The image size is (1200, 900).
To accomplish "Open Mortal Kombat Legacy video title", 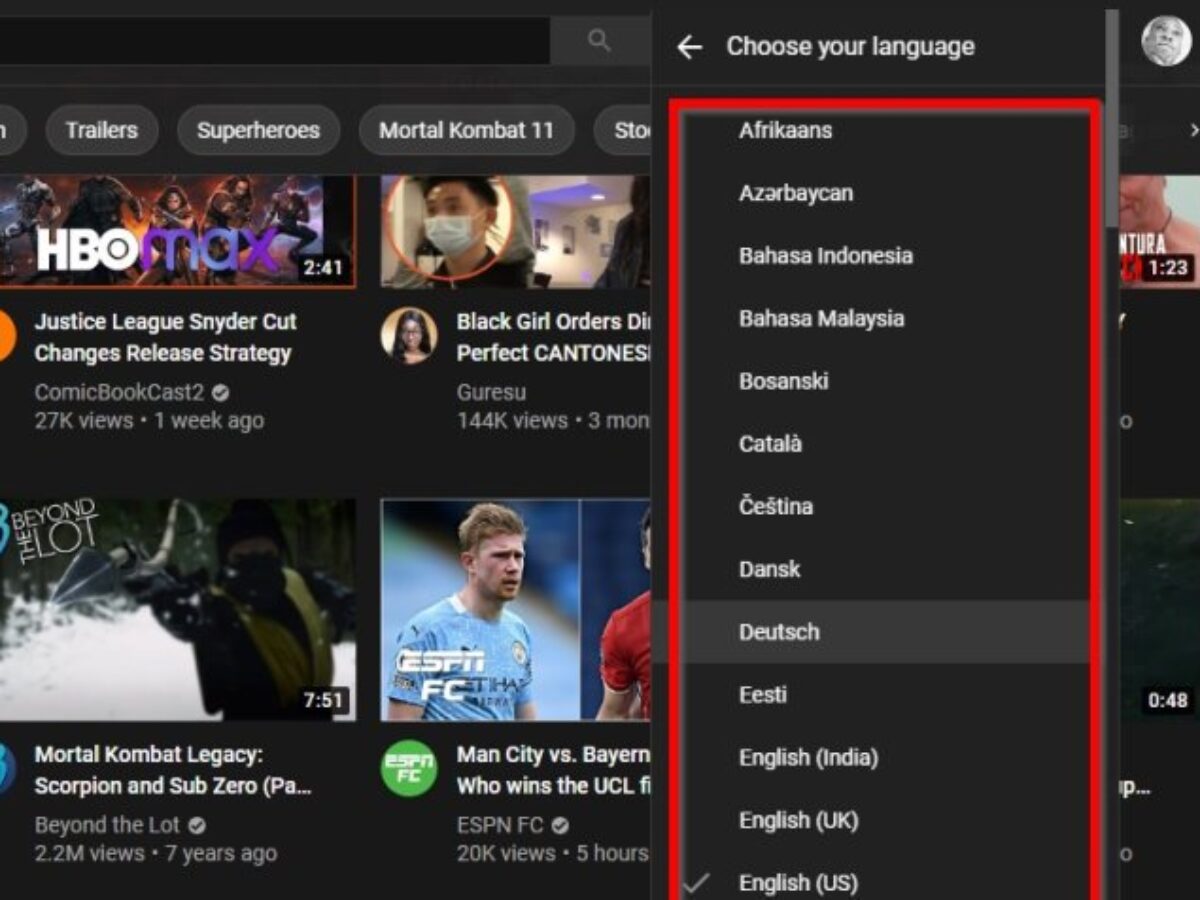I will pos(173,770).
